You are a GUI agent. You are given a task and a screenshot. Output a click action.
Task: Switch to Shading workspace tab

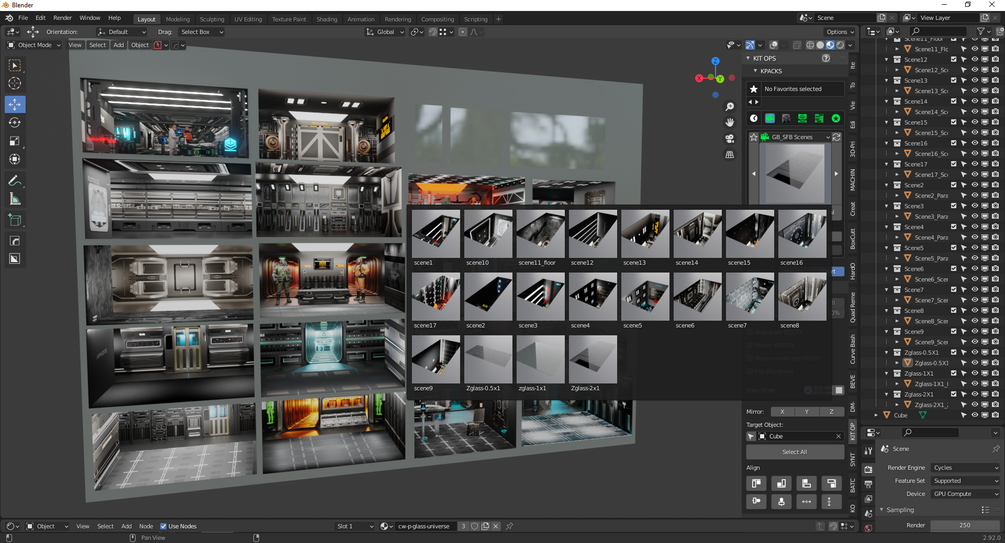click(327, 19)
